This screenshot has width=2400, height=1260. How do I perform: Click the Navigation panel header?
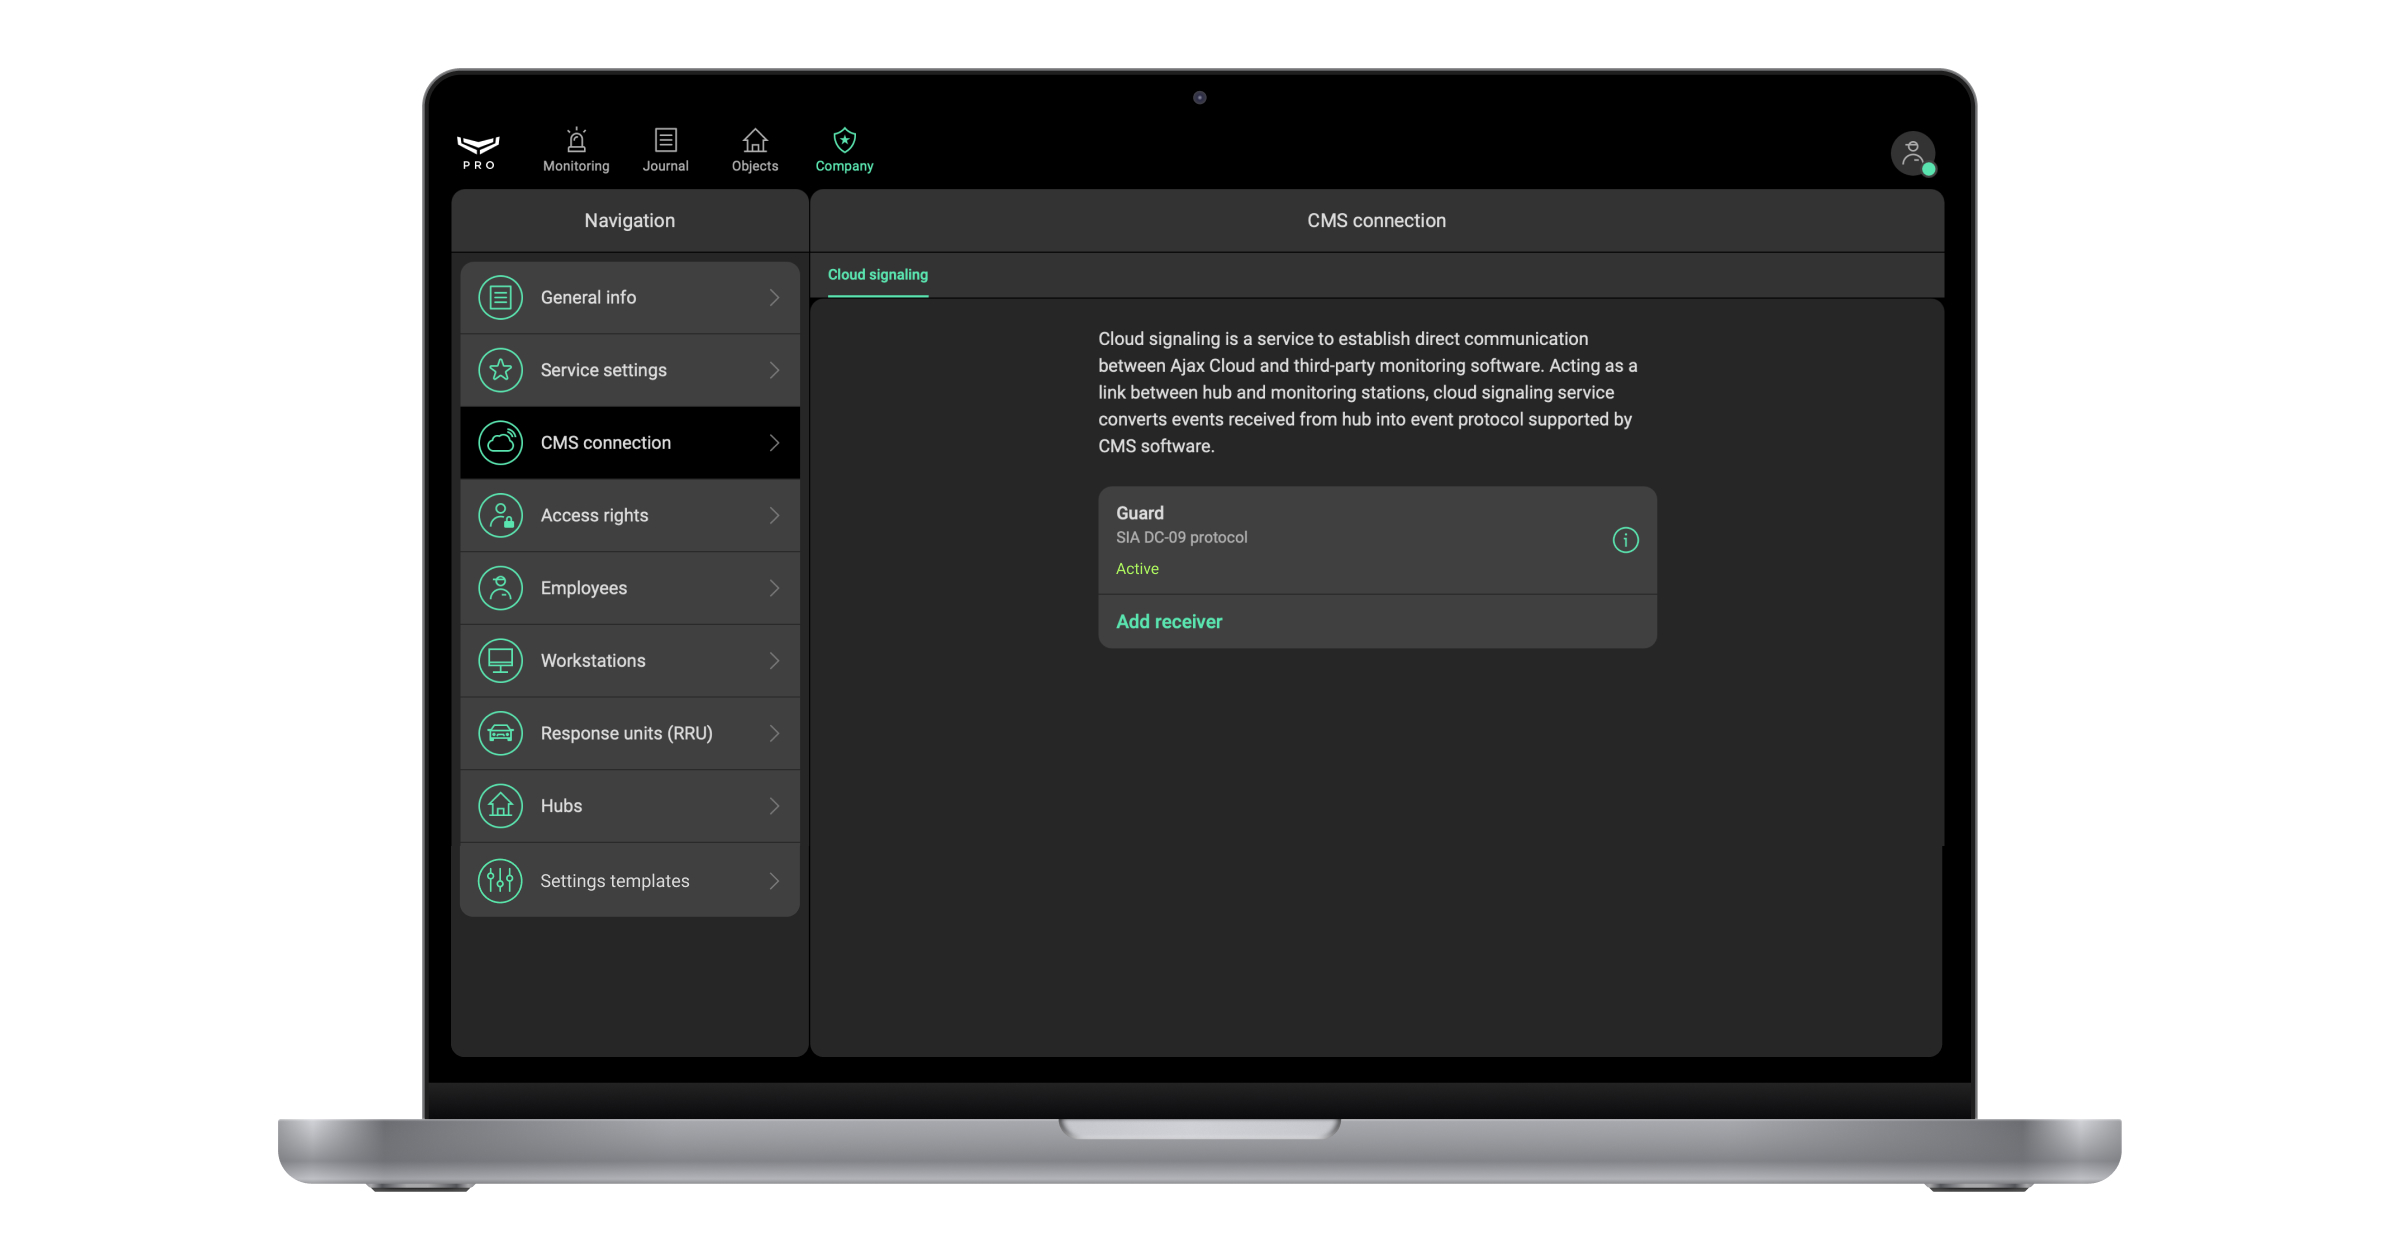click(630, 221)
